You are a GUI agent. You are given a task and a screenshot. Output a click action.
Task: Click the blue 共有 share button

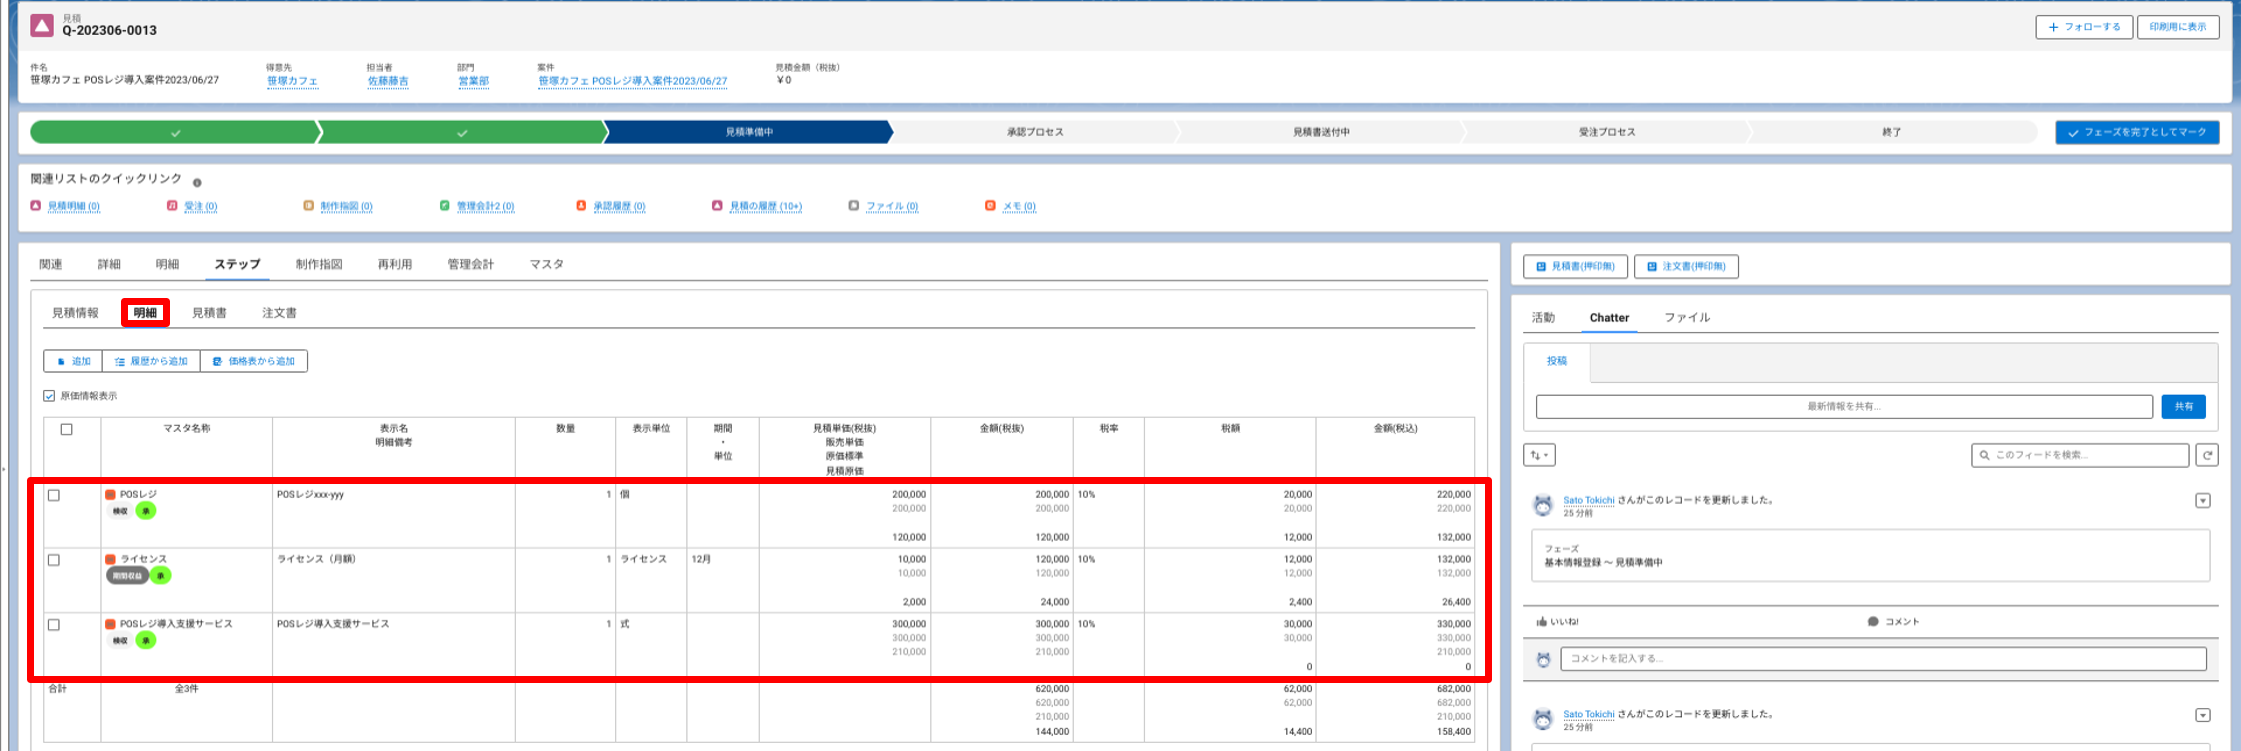click(2183, 406)
